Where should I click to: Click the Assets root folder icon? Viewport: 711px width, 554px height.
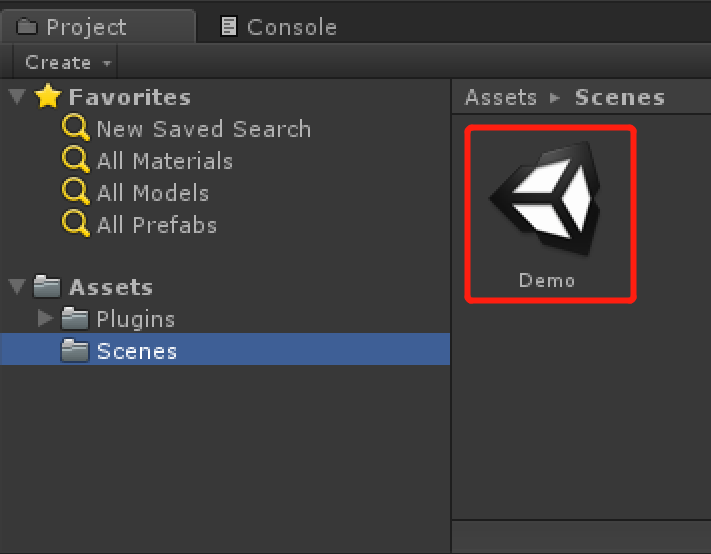coord(47,287)
